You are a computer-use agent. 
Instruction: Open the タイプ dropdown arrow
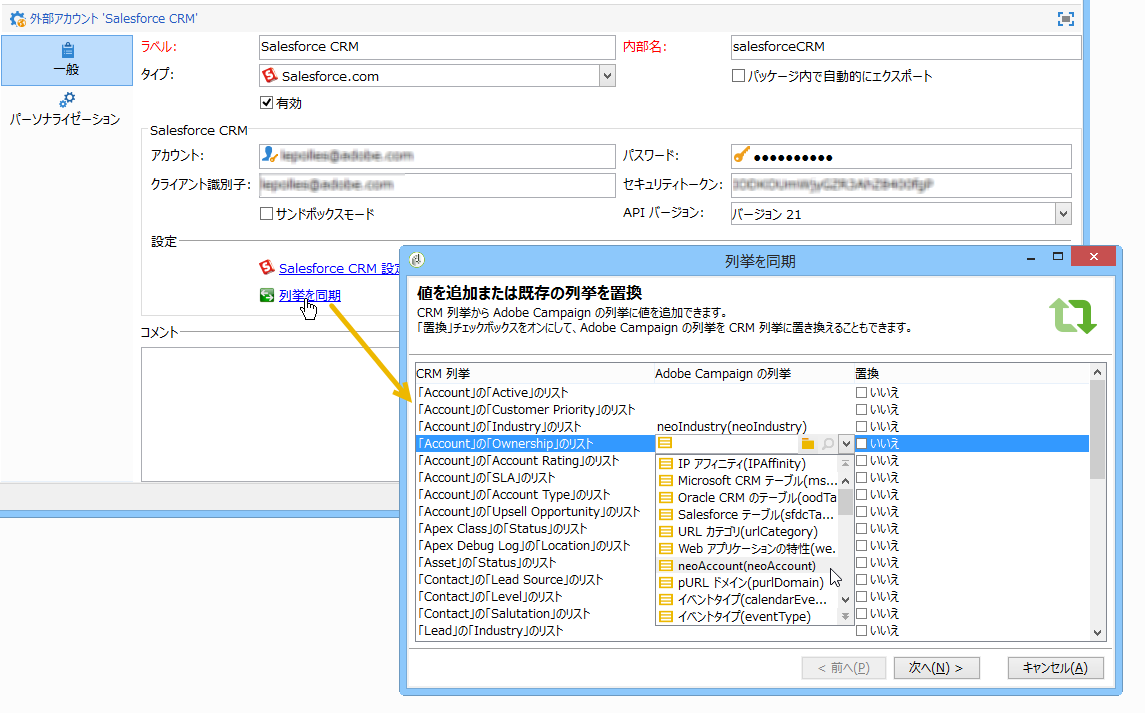click(607, 75)
